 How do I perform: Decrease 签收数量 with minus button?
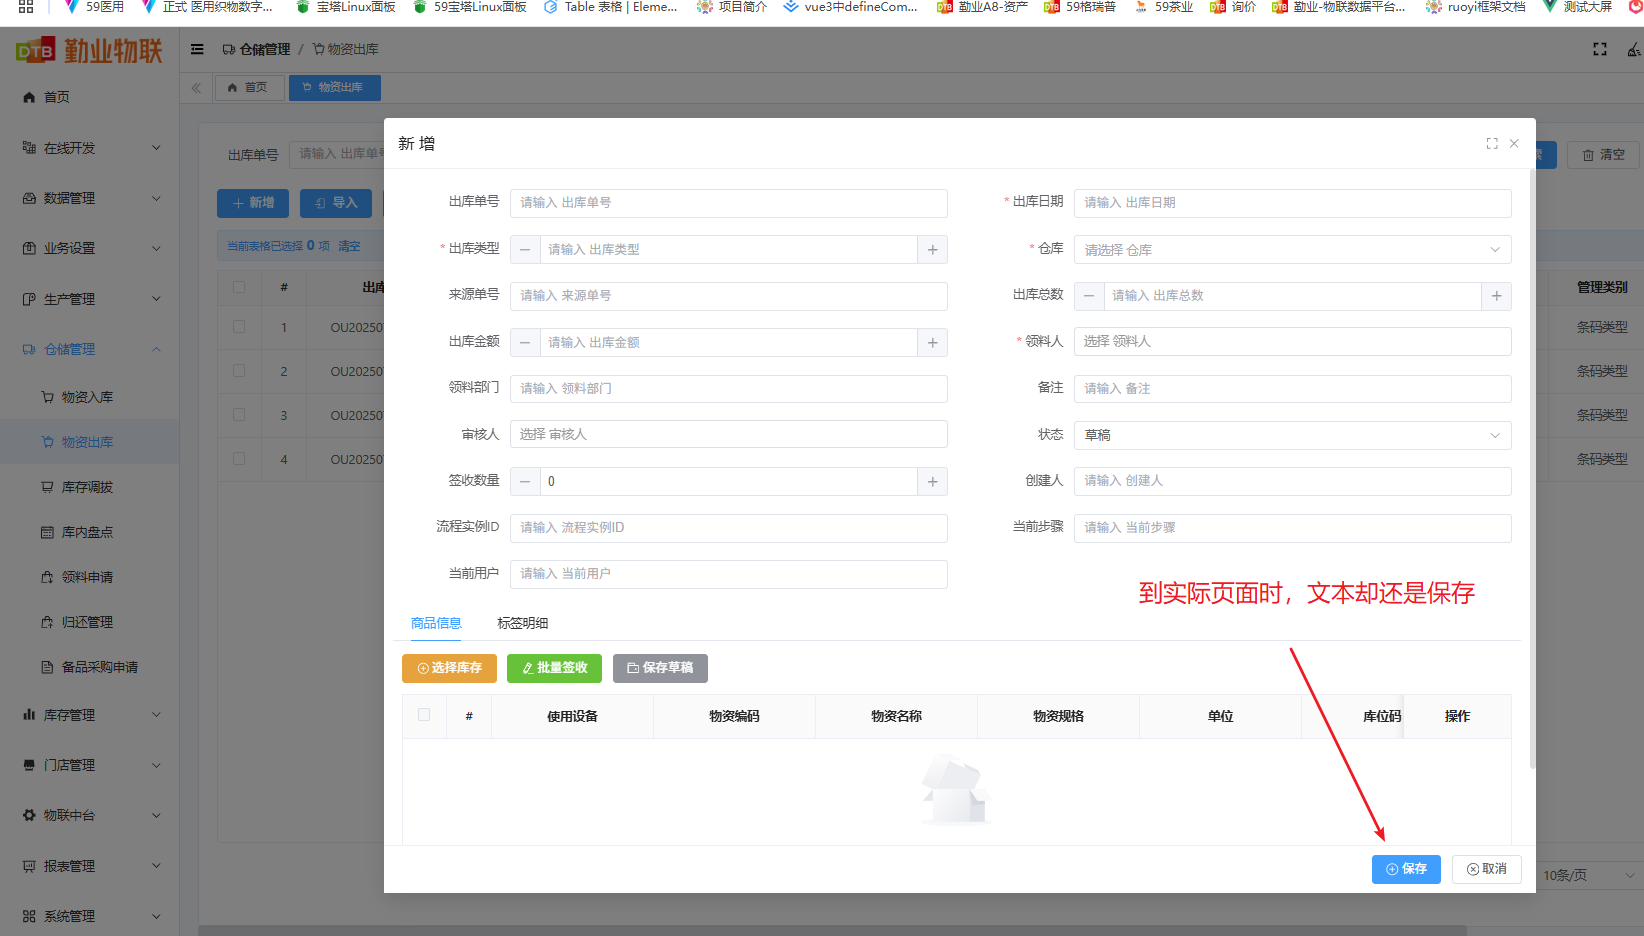click(525, 482)
